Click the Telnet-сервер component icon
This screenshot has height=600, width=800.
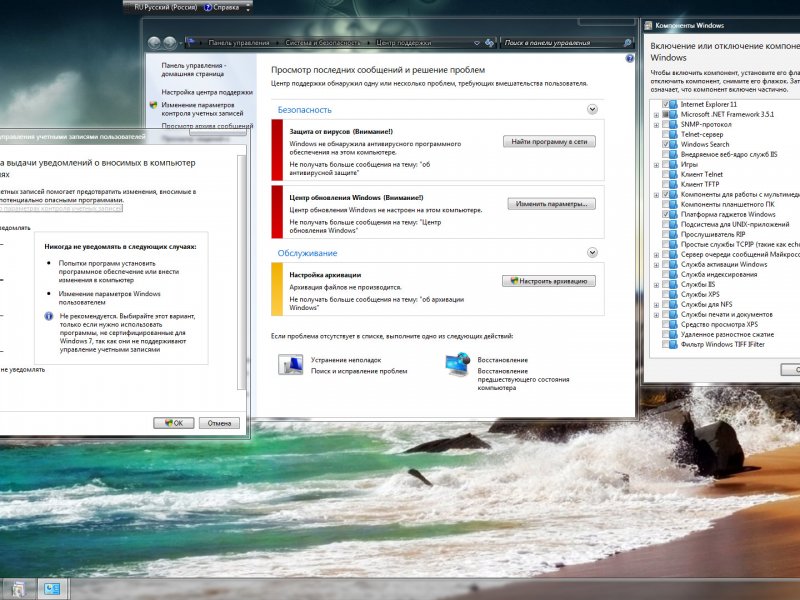pyautogui.click(x=673, y=134)
